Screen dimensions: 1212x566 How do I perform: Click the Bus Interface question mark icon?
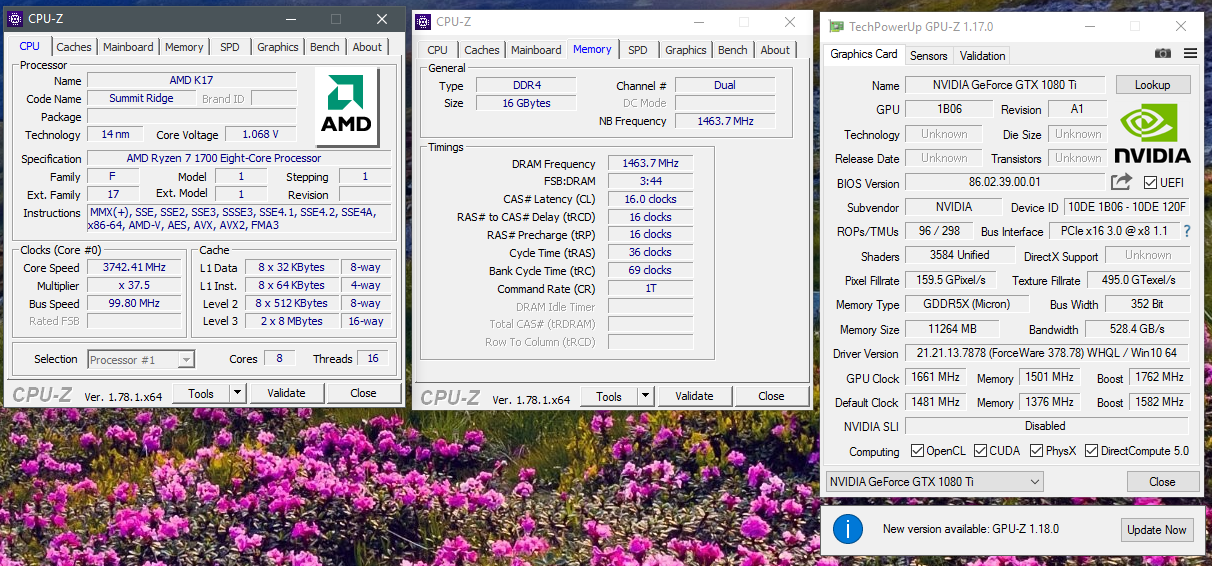pyautogui.click(x=1186, y=231)
